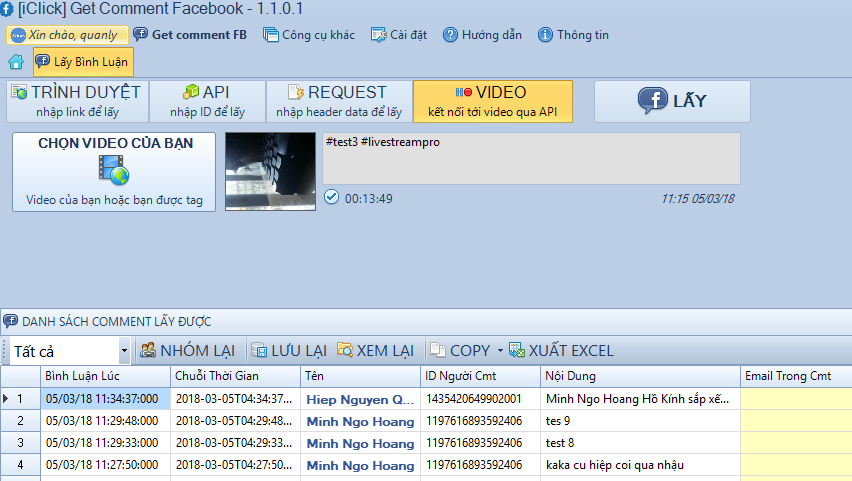
Task: Click the home icon
Action: coord(16,62)
